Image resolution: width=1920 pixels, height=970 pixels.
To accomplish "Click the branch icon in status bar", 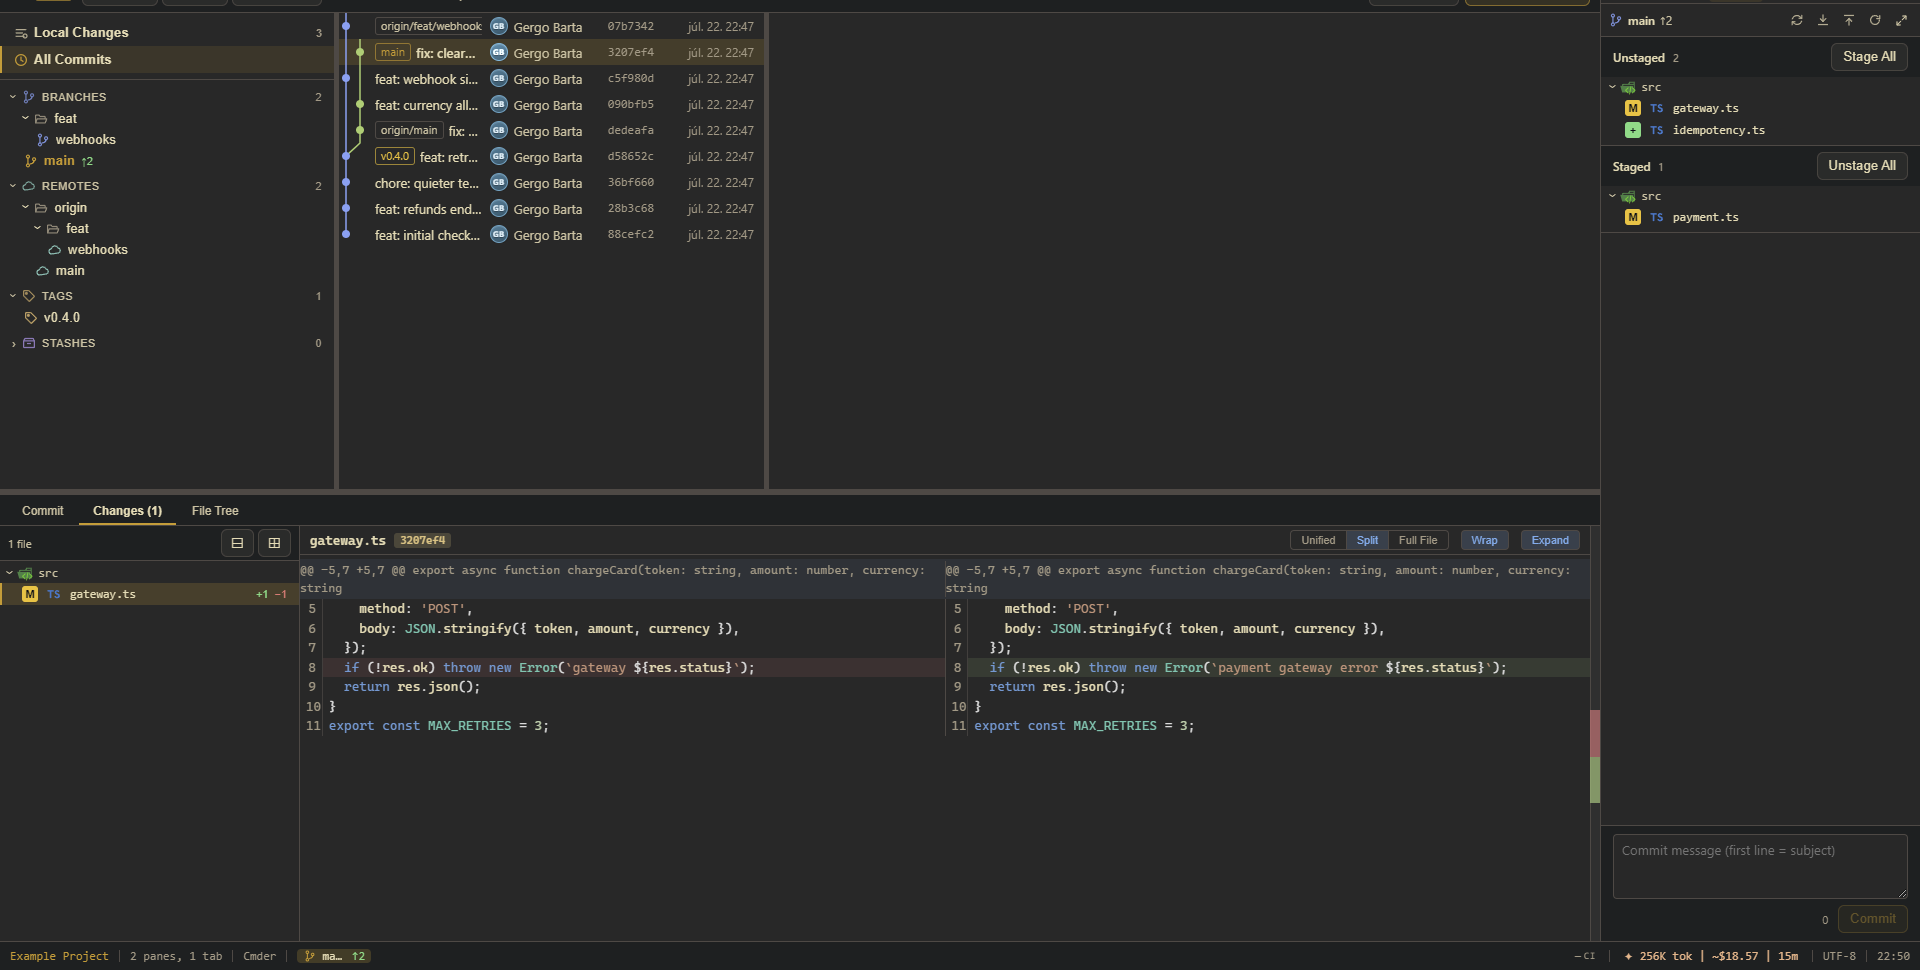I will click(310, 956).
